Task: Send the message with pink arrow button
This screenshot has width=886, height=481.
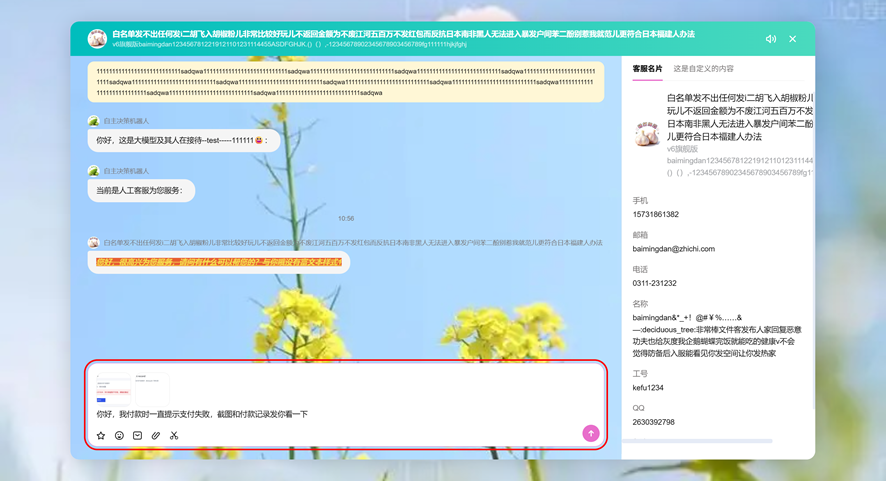Action: pyautogui.click(x=591, y=434)
